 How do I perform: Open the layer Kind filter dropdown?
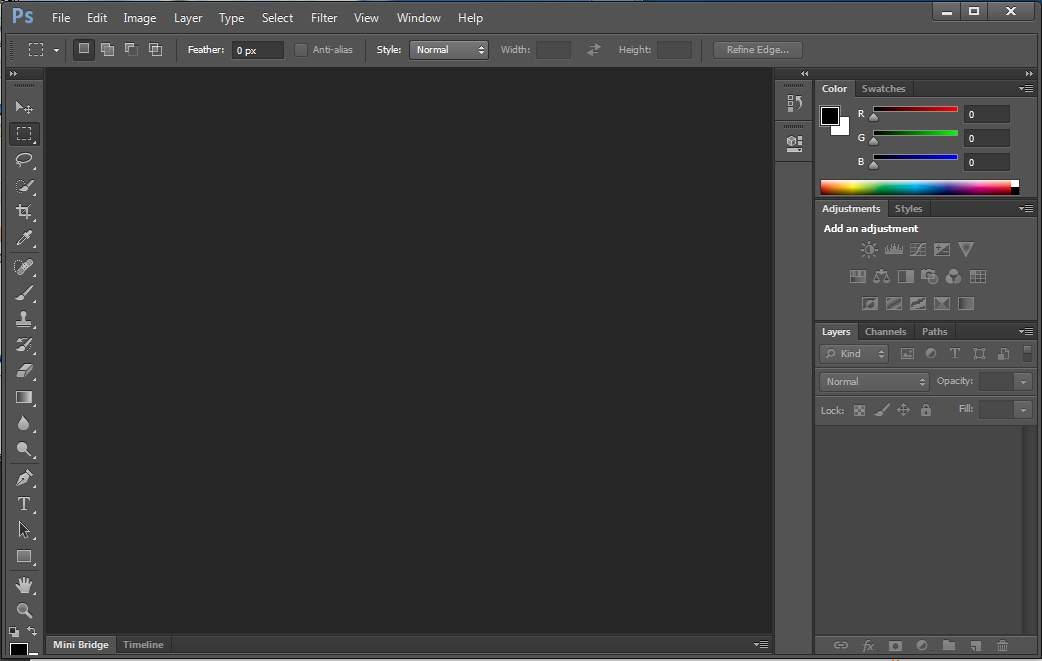click(x=854, y=354)
